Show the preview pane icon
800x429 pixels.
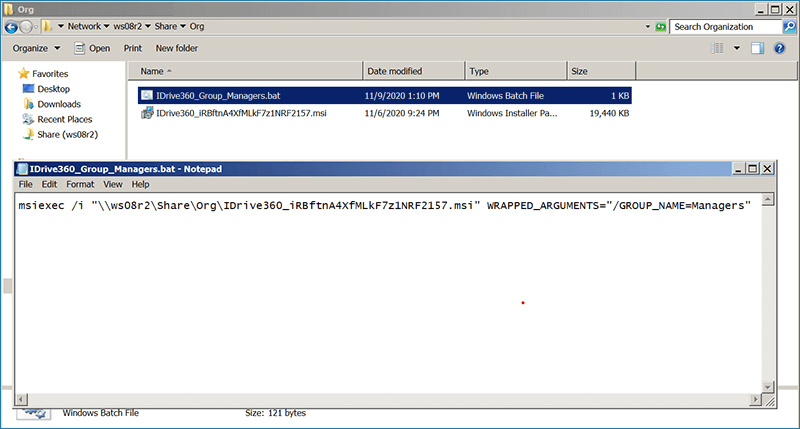pyautogui.click(x=757, y=48)
